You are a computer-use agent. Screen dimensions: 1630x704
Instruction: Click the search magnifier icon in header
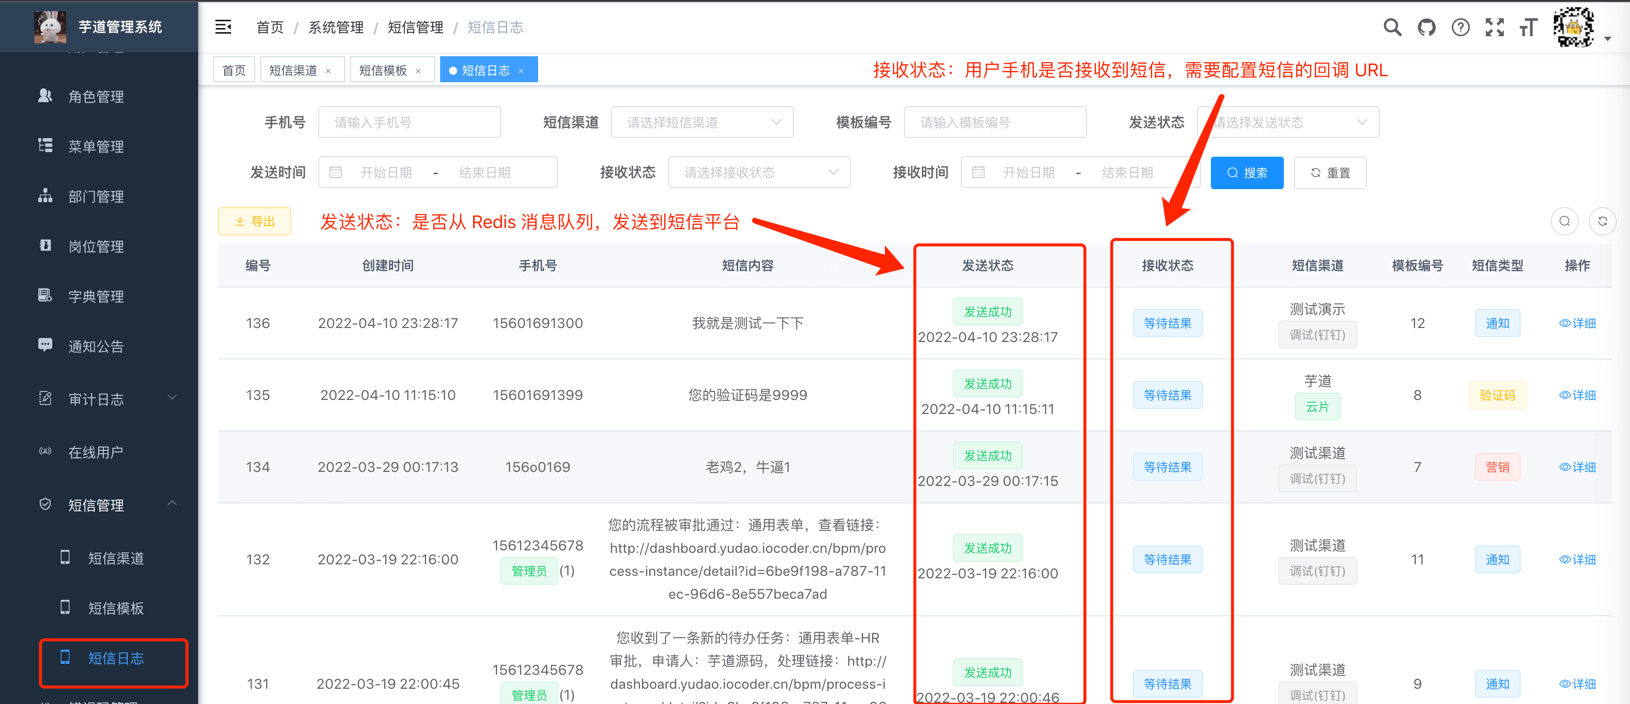pyautogui.click(x=1392, y=28)
